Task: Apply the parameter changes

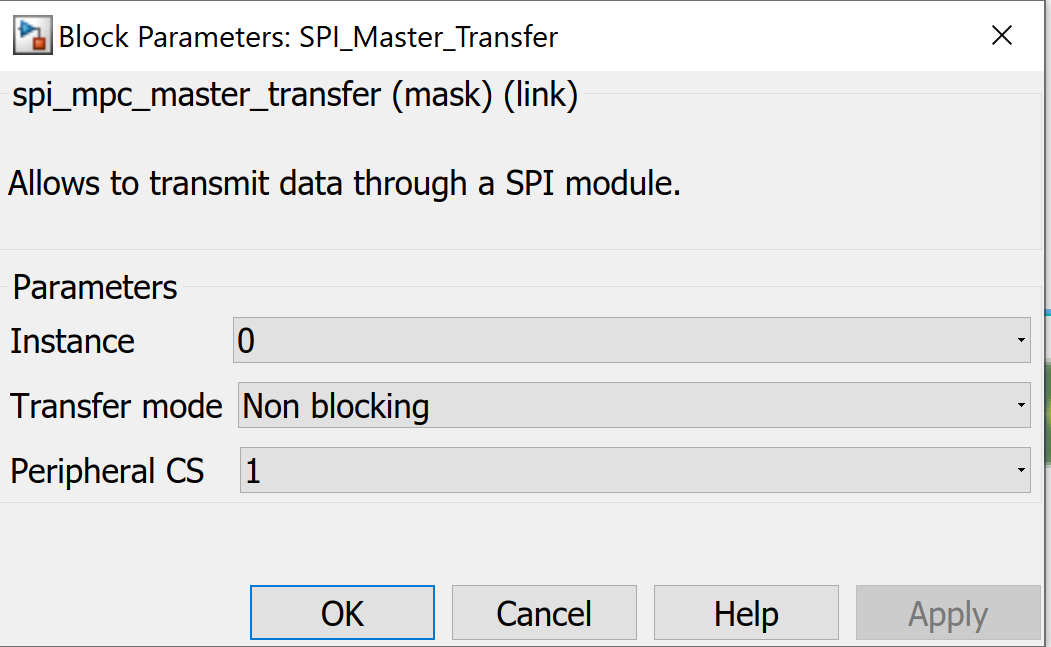Action: pyautogui.click(x=948, y=612)
